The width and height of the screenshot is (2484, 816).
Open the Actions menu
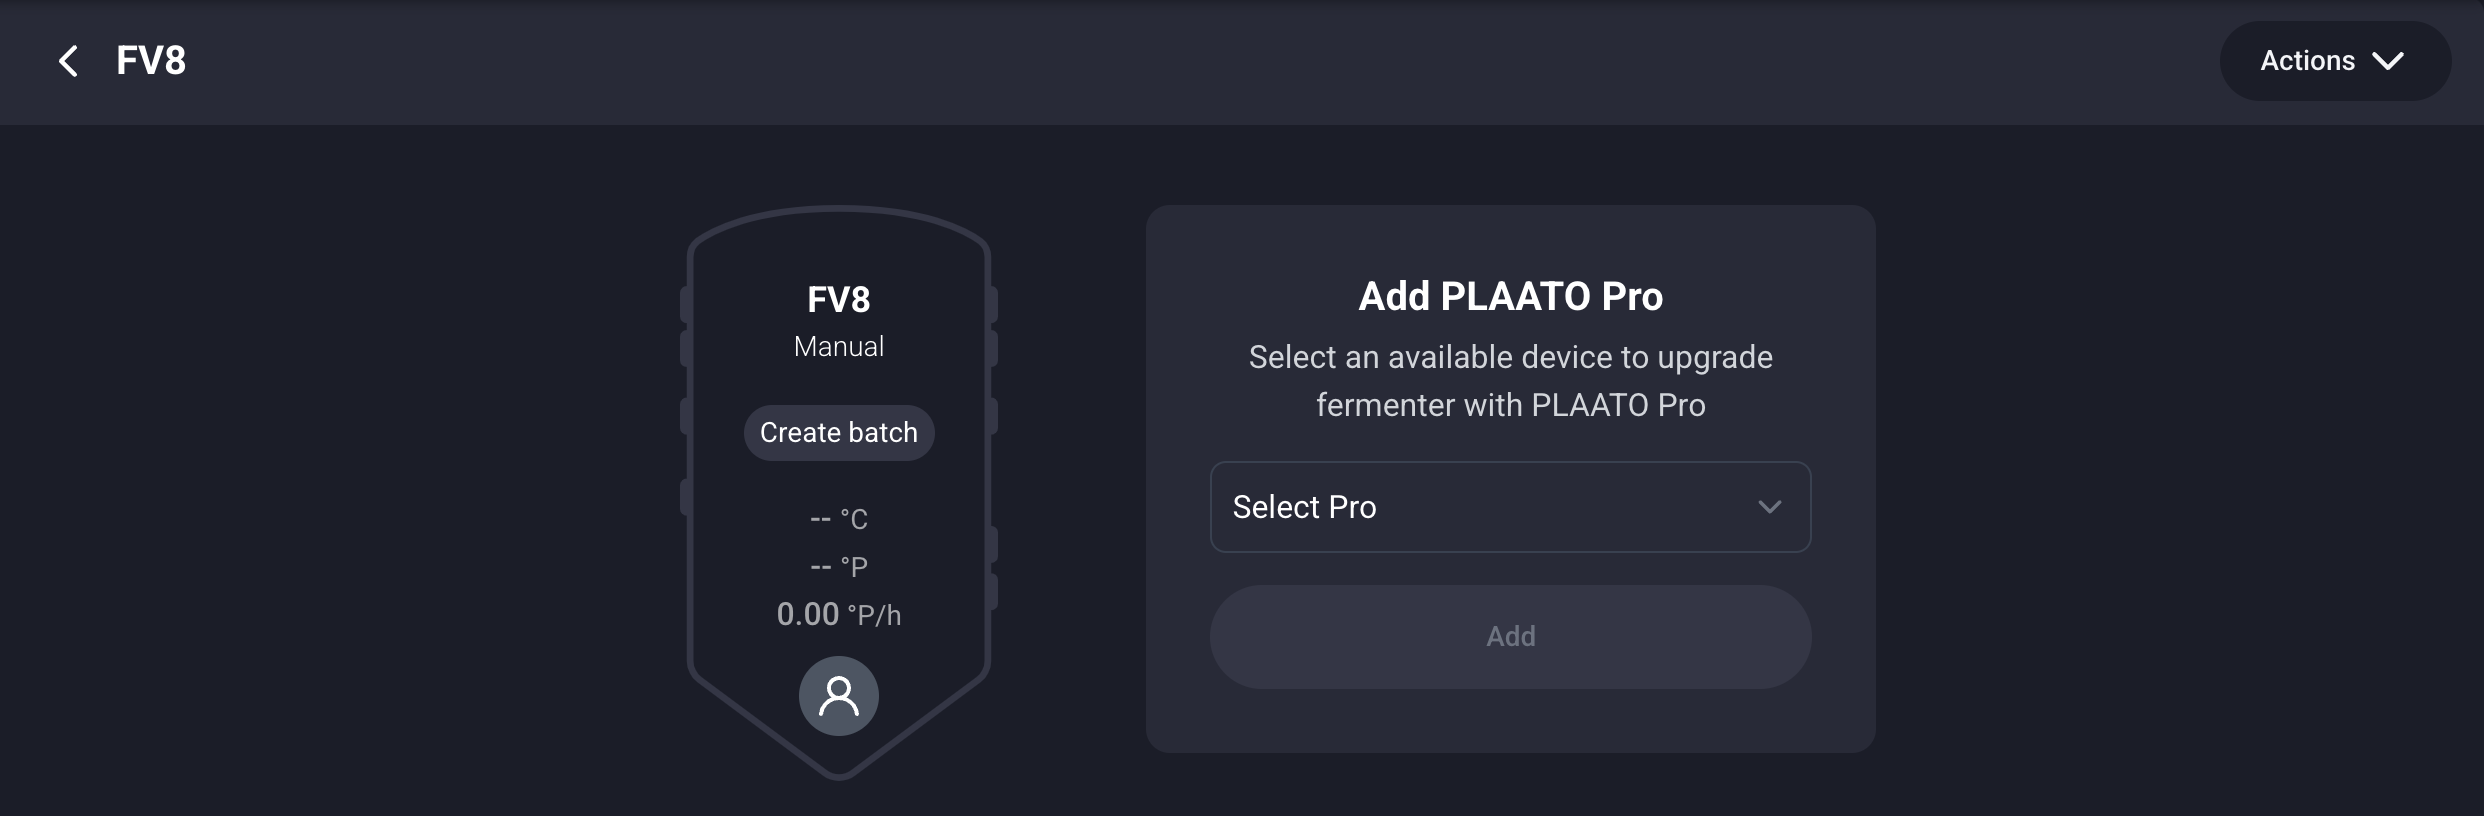coord(2334,61)
